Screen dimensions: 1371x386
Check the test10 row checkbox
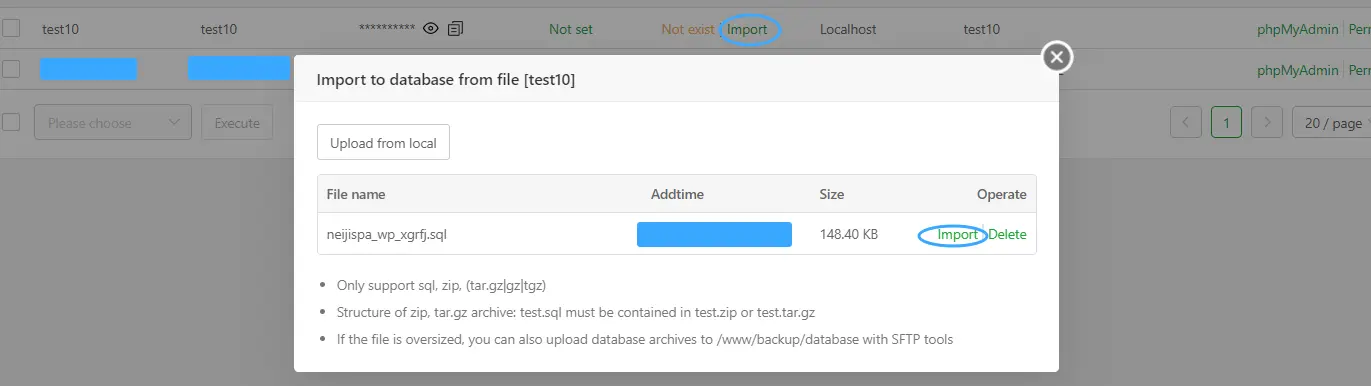(10, 29)
